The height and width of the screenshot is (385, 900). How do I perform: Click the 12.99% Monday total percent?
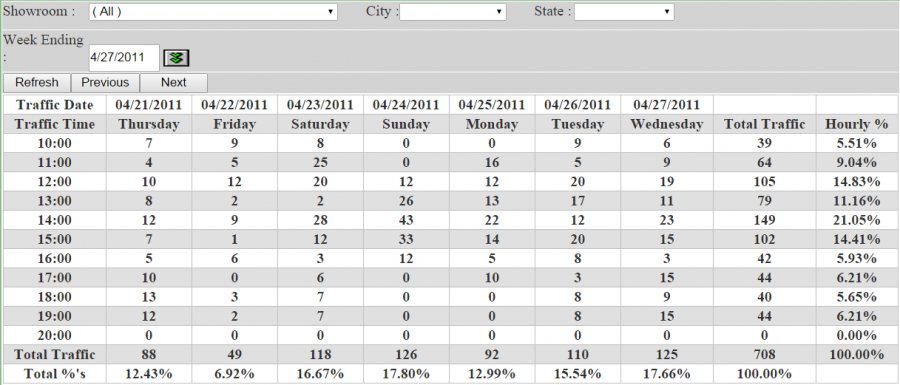[492, 374]
